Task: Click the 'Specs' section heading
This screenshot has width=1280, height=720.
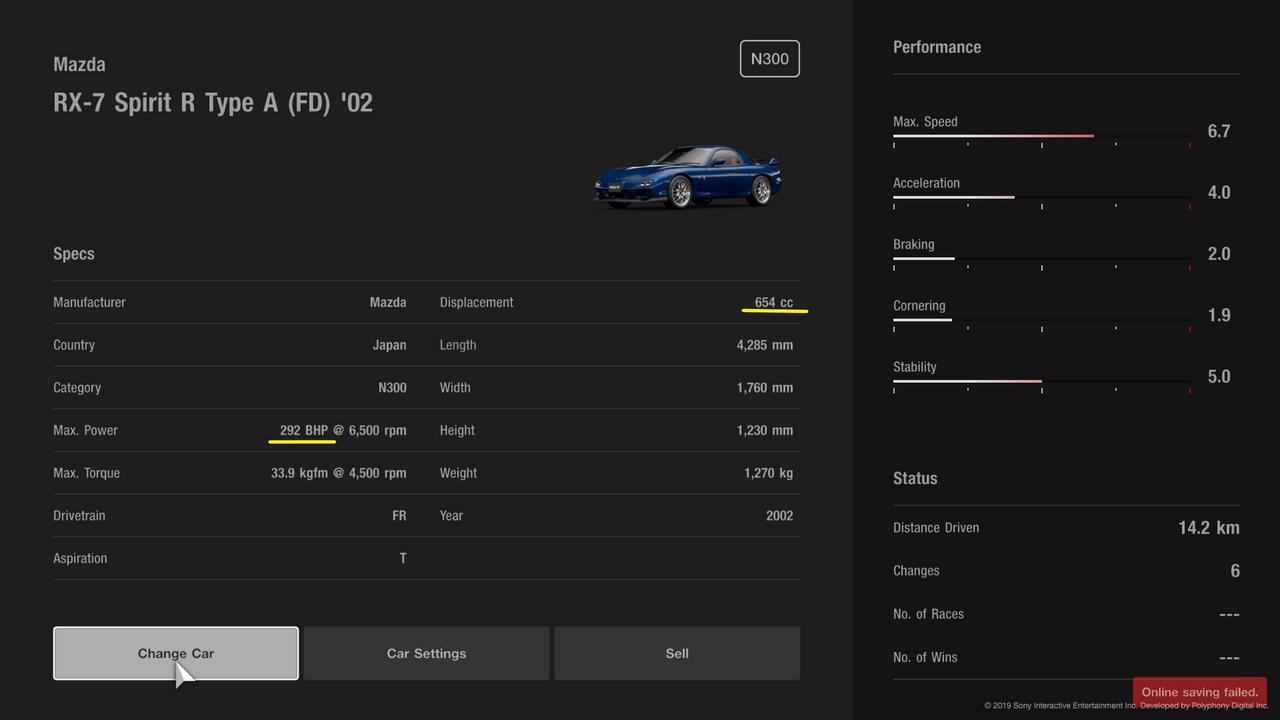Action: [x=74, y=254]
